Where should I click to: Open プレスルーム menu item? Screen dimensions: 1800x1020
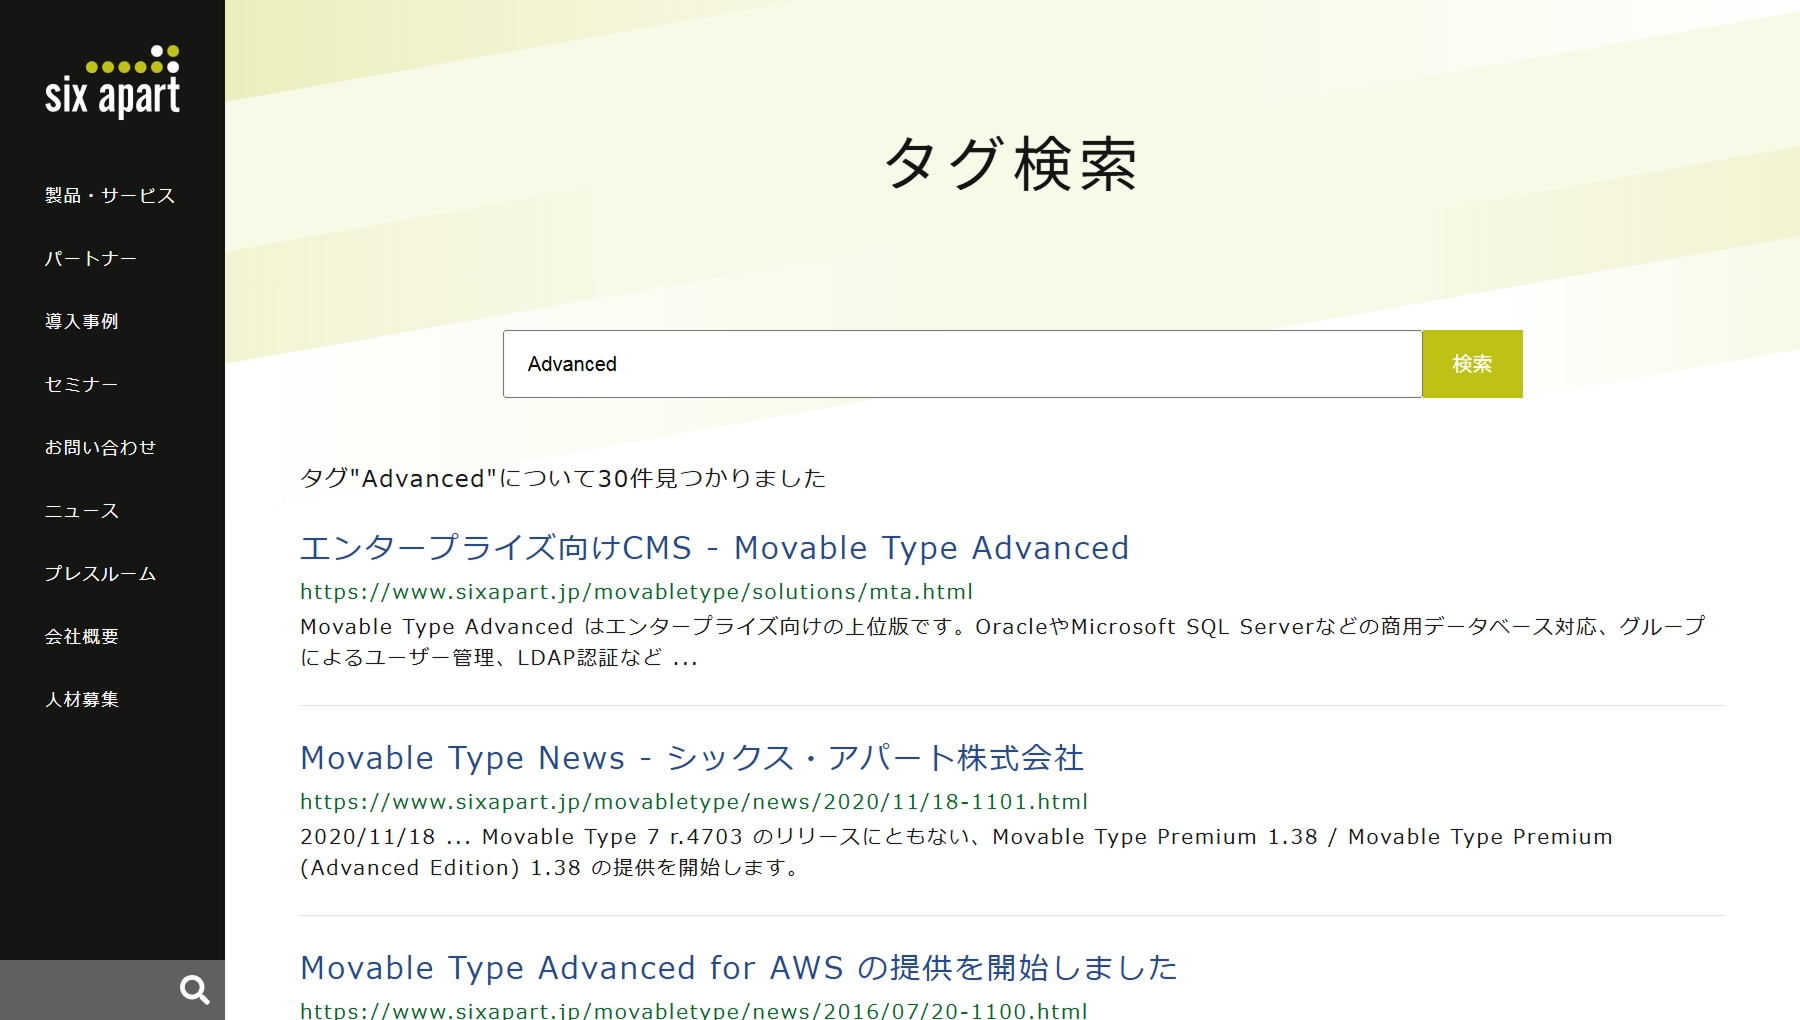pos(101,574)
